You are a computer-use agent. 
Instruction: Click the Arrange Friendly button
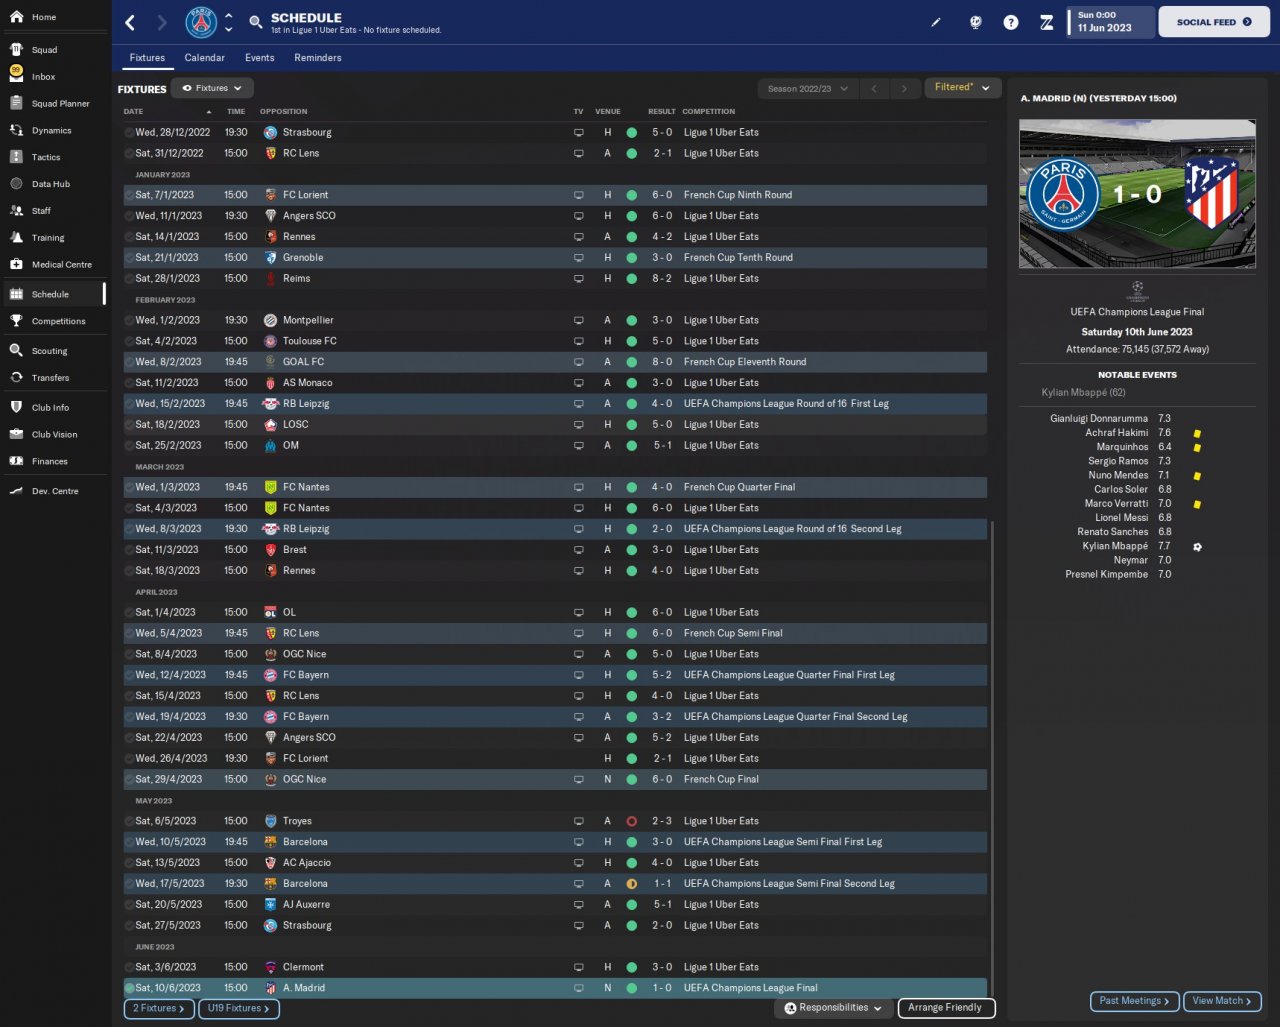pyautogui.click(x=946, y=1008)
